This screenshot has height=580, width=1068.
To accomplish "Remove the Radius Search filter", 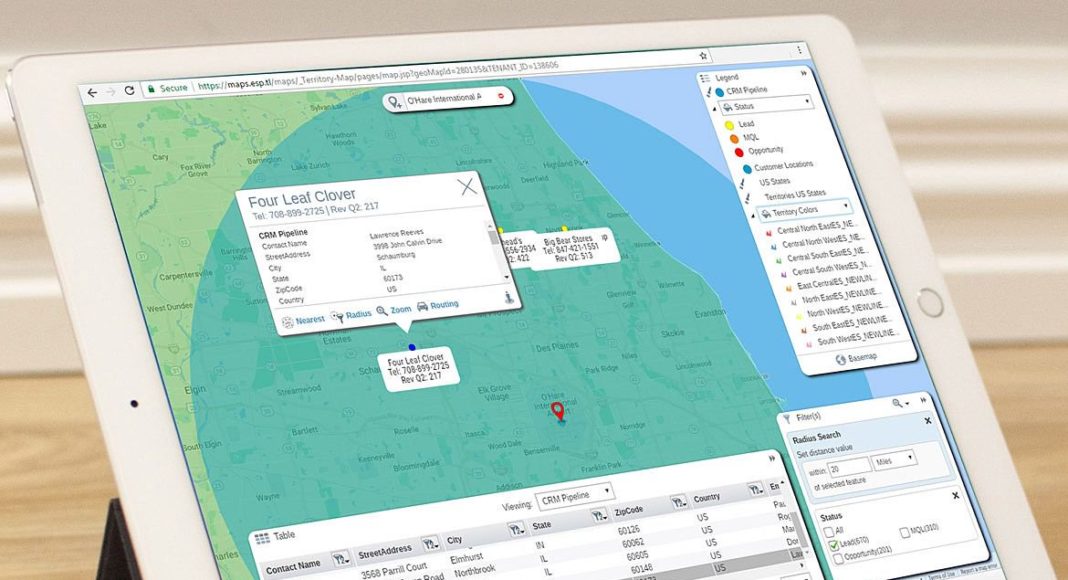I will click(928, 421).
